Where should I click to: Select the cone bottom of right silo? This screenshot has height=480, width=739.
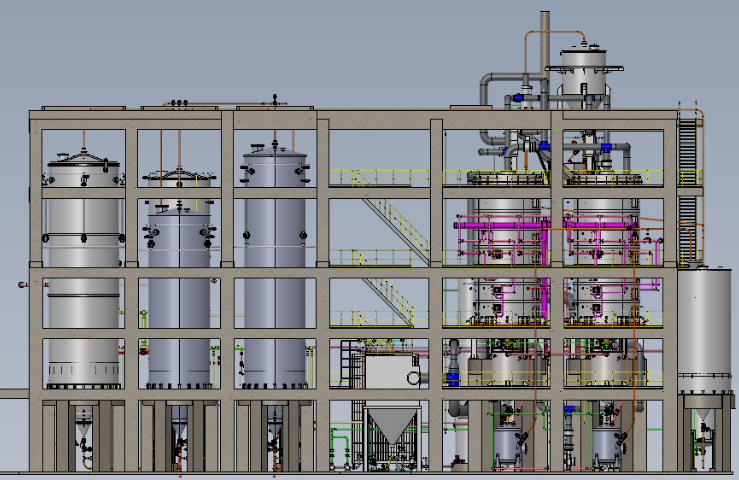(704, 410)
